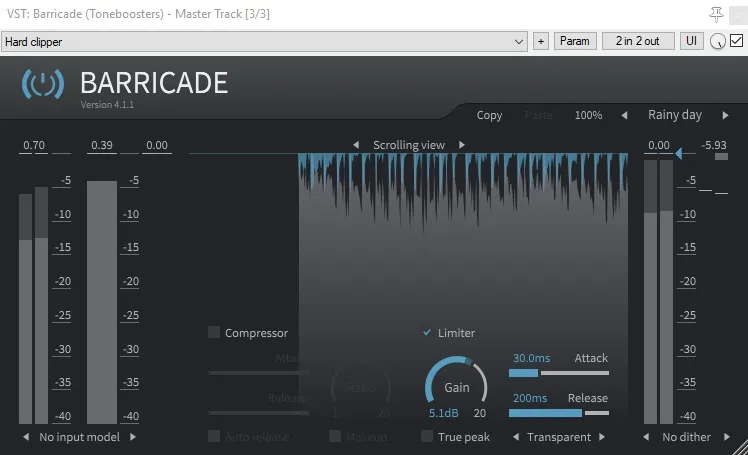The width and height of the screenshot is (748, 455).
Task: Open the Transparent limiter mode label
Action: tap(559, 437)
